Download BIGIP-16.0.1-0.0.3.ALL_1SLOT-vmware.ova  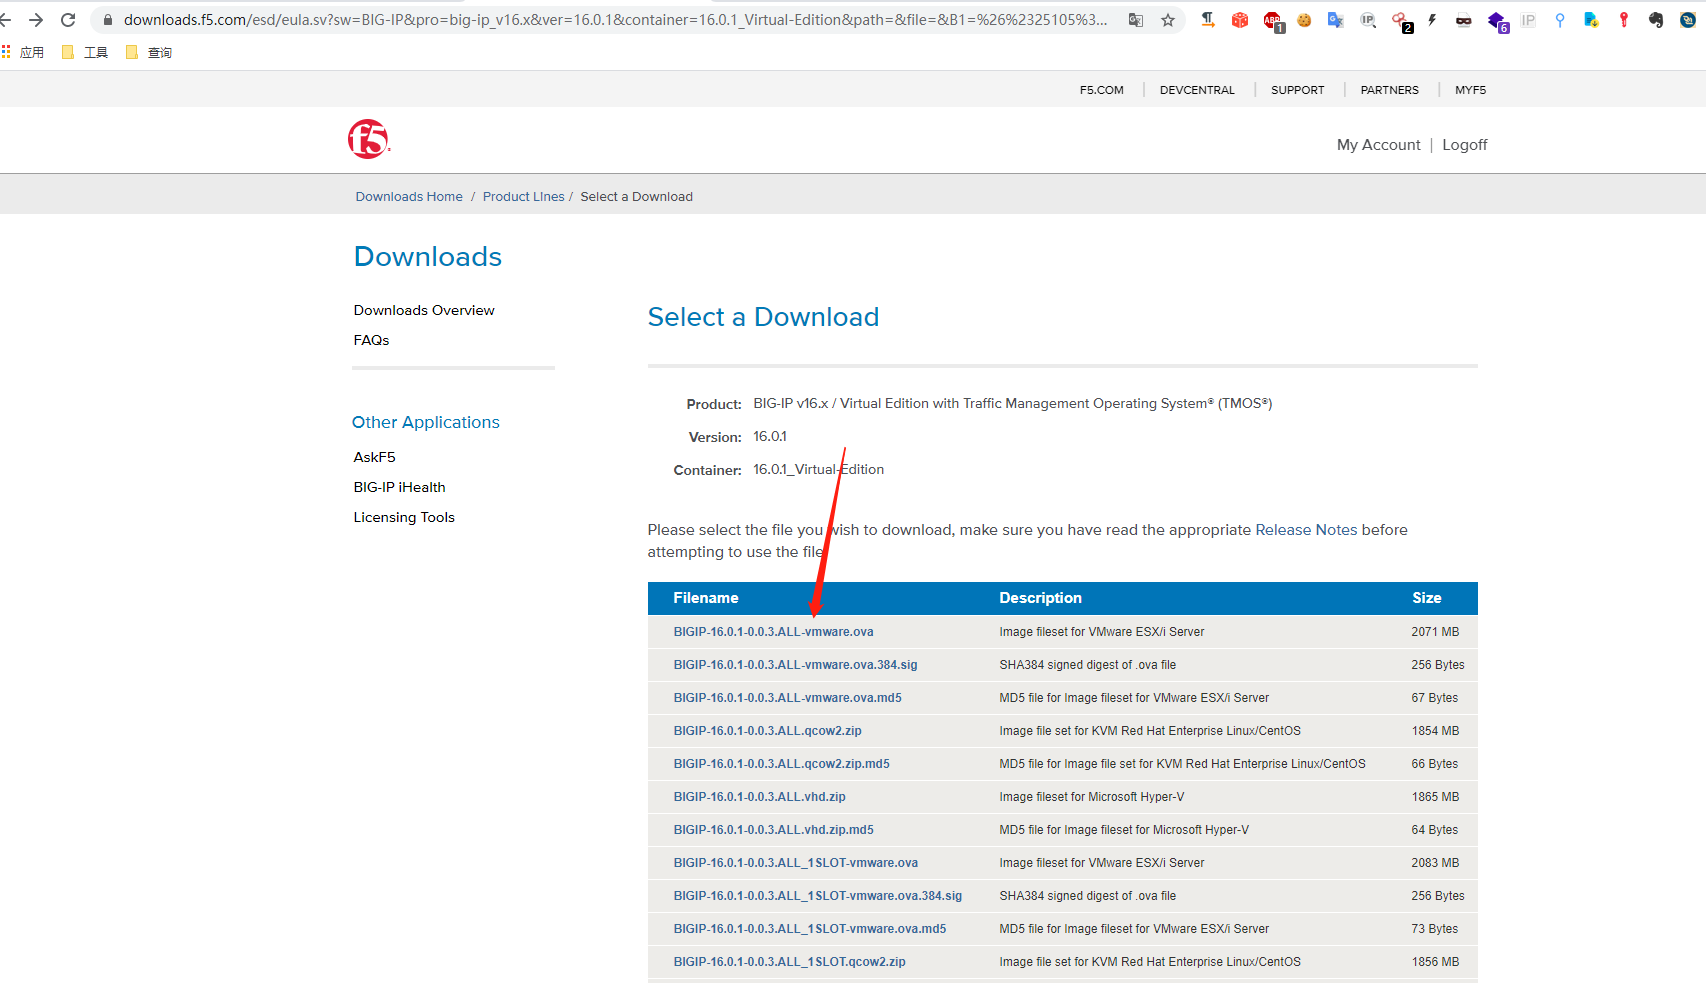795,863
